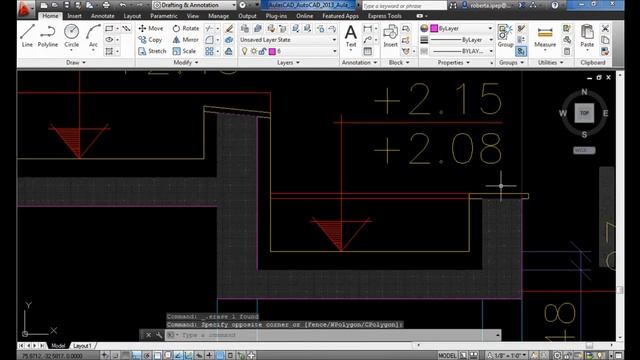
Task: Switch to the Express Tools tab
Action: pyautogui.click(x=384, y=16)
